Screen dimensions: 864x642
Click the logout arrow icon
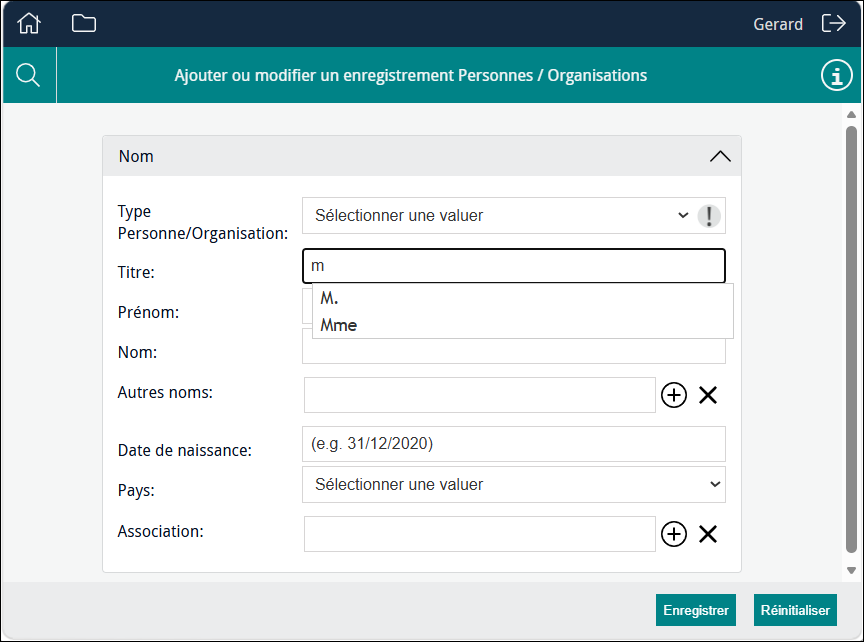click(833, 23)
